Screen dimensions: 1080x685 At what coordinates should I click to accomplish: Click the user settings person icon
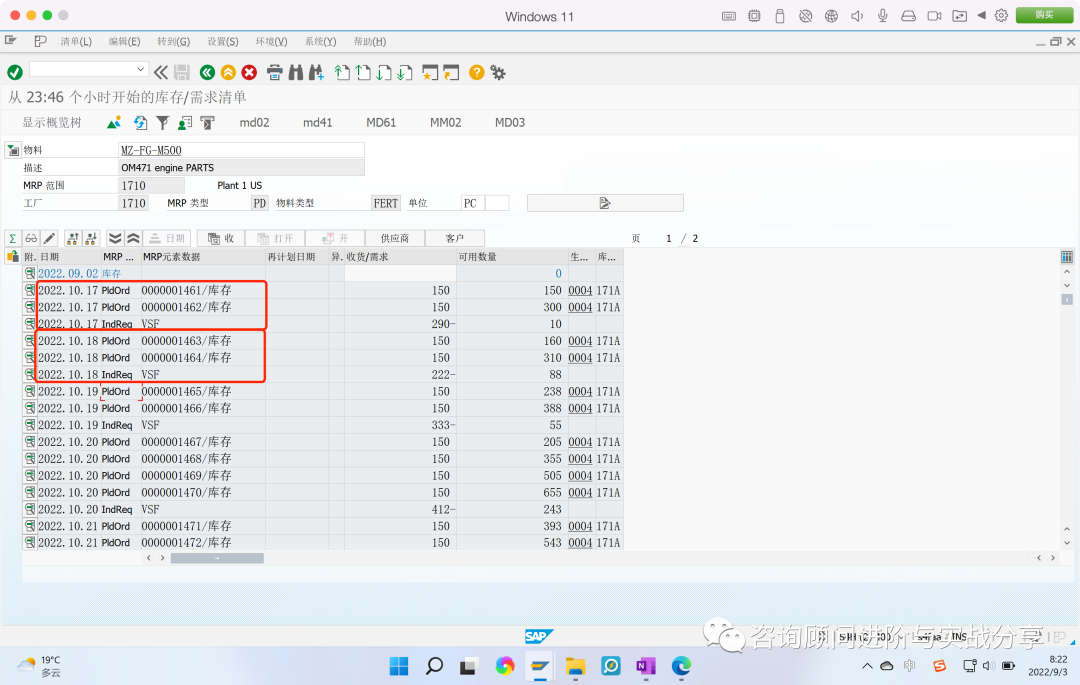[185, 123]
